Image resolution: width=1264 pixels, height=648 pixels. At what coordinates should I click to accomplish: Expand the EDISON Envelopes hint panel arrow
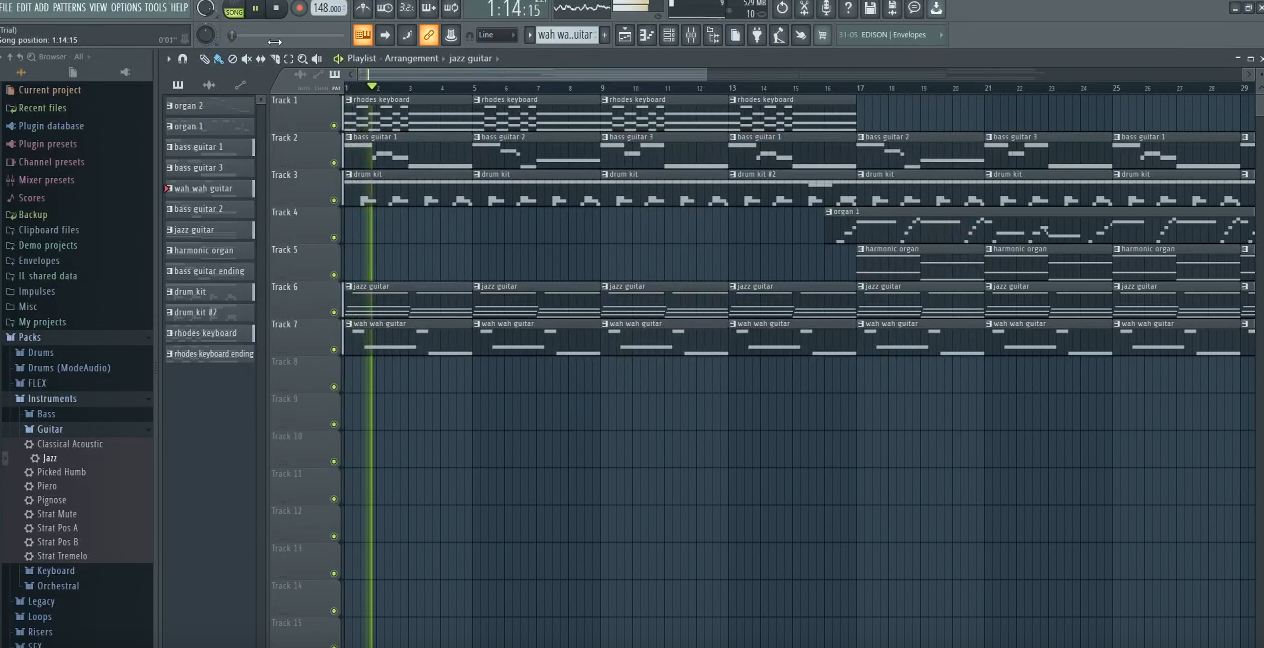[941, 35]
